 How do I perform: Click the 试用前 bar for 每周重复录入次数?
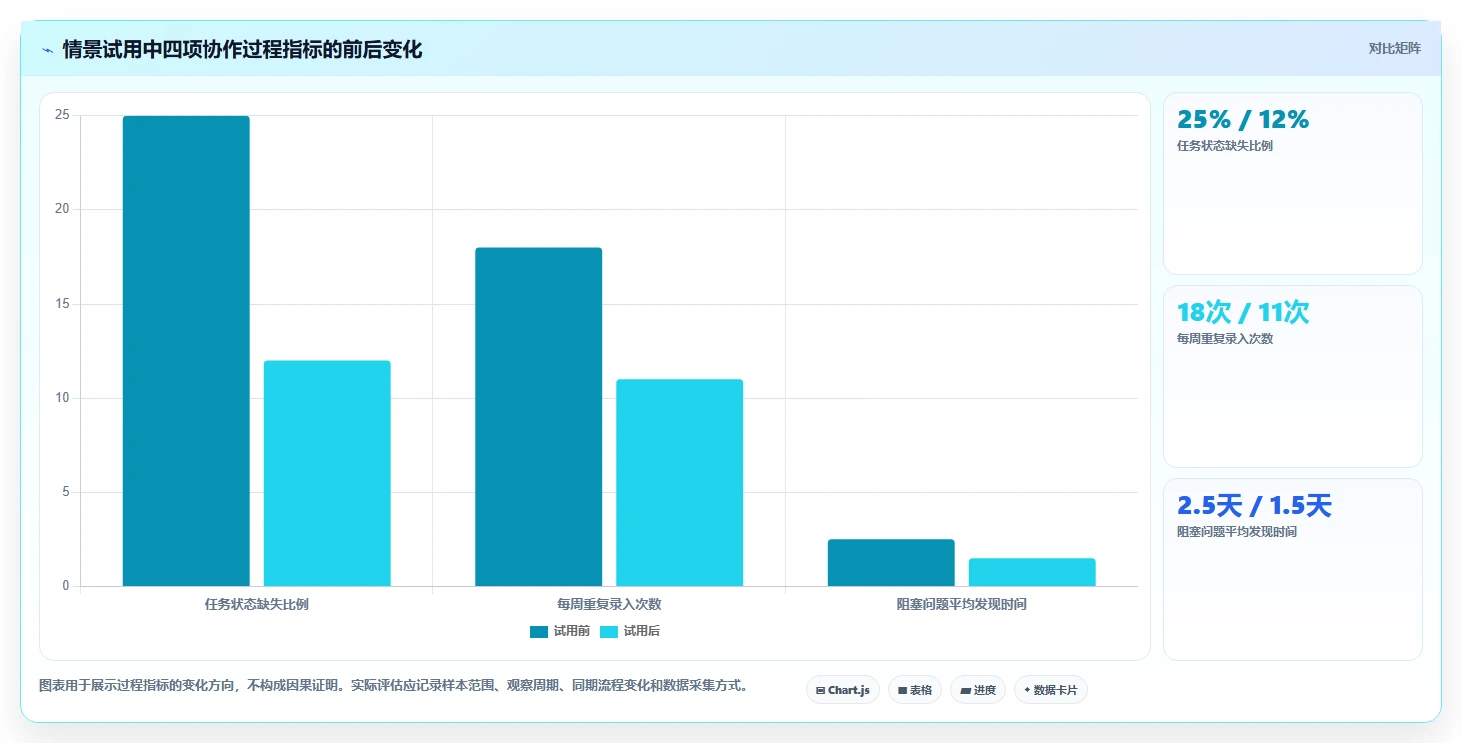[x=539, y=417]
